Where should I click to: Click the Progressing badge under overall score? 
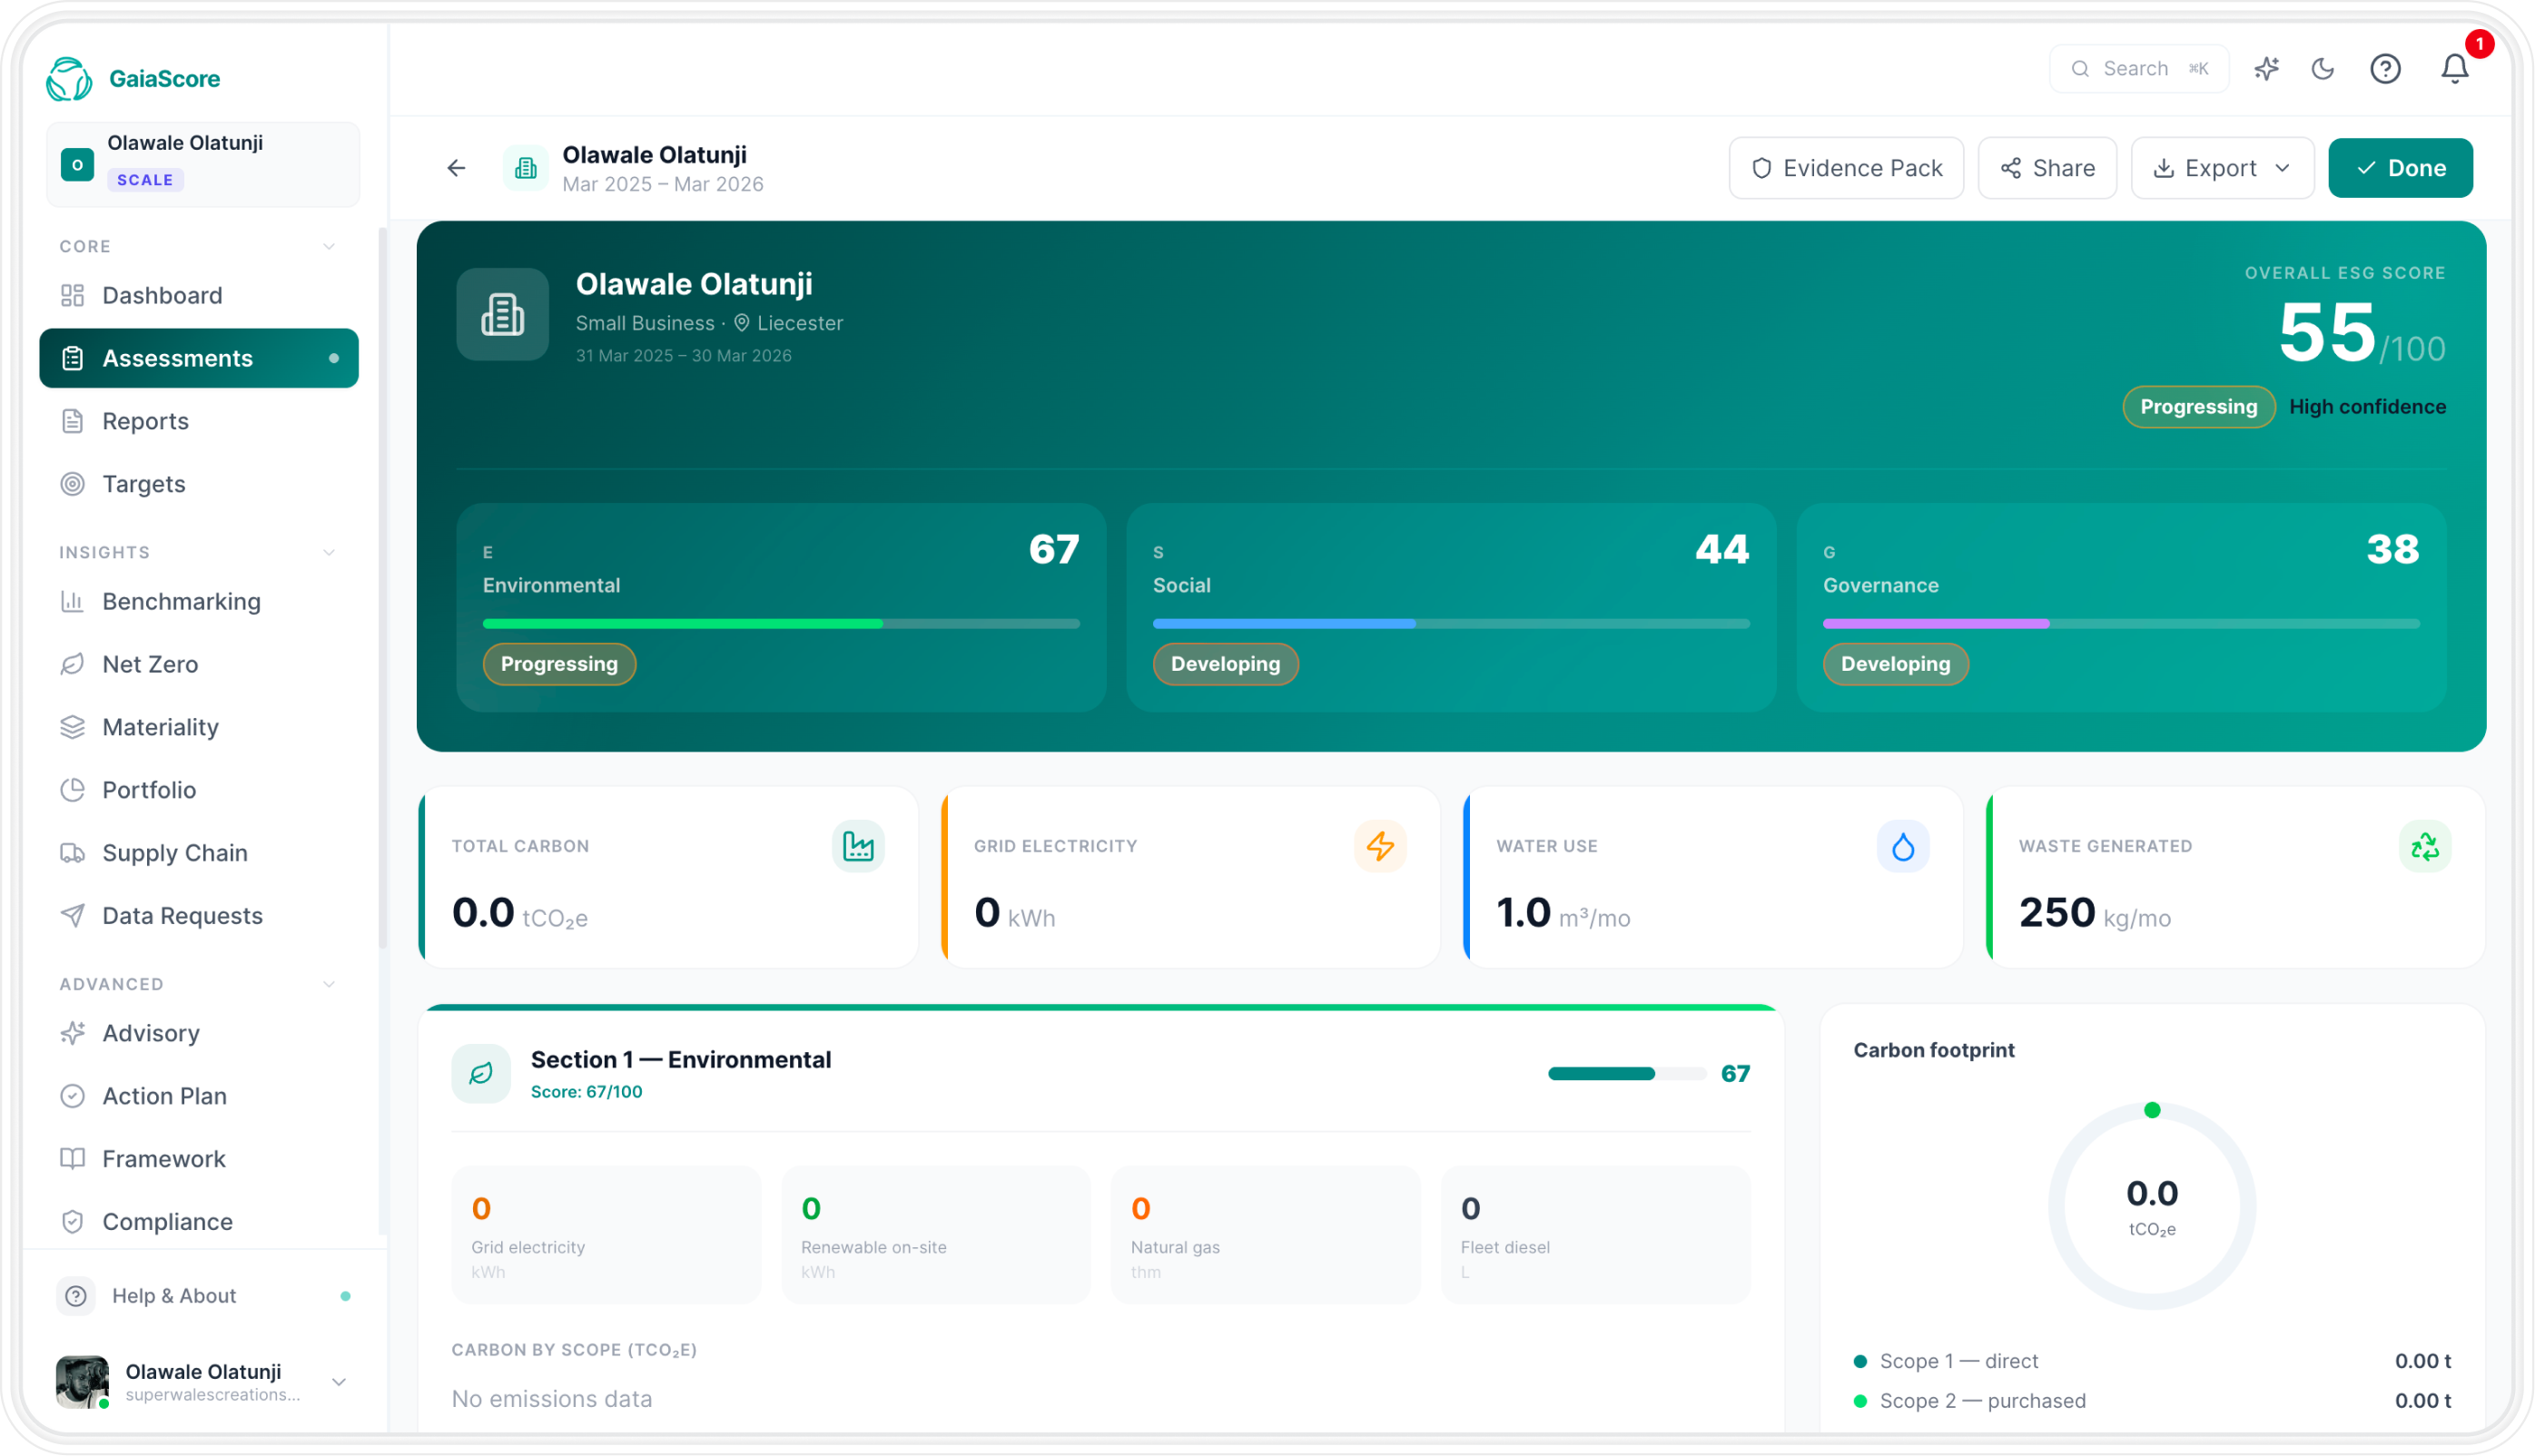click(x=2198, y=407)
